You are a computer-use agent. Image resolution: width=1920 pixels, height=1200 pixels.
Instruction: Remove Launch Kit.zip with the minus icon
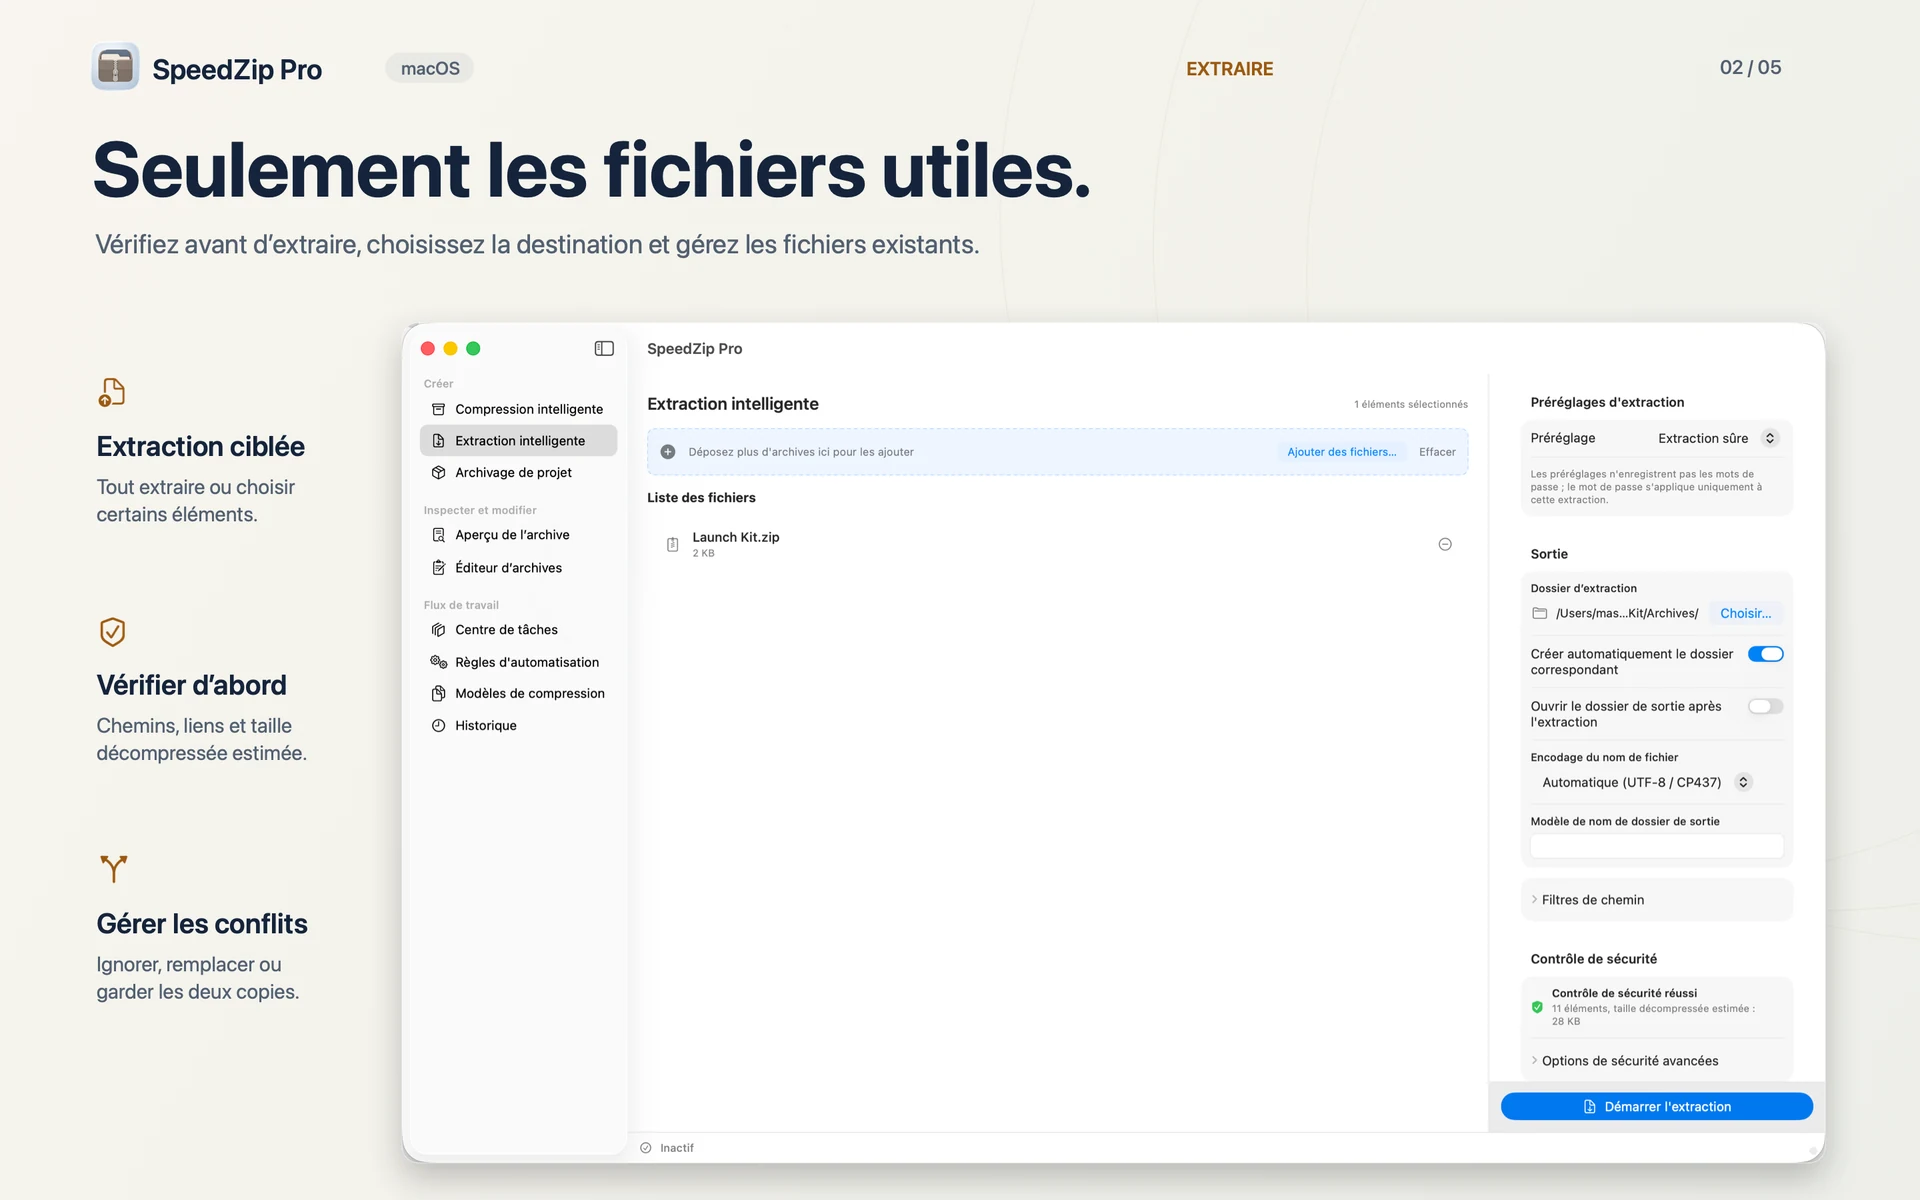[1445, 544]
